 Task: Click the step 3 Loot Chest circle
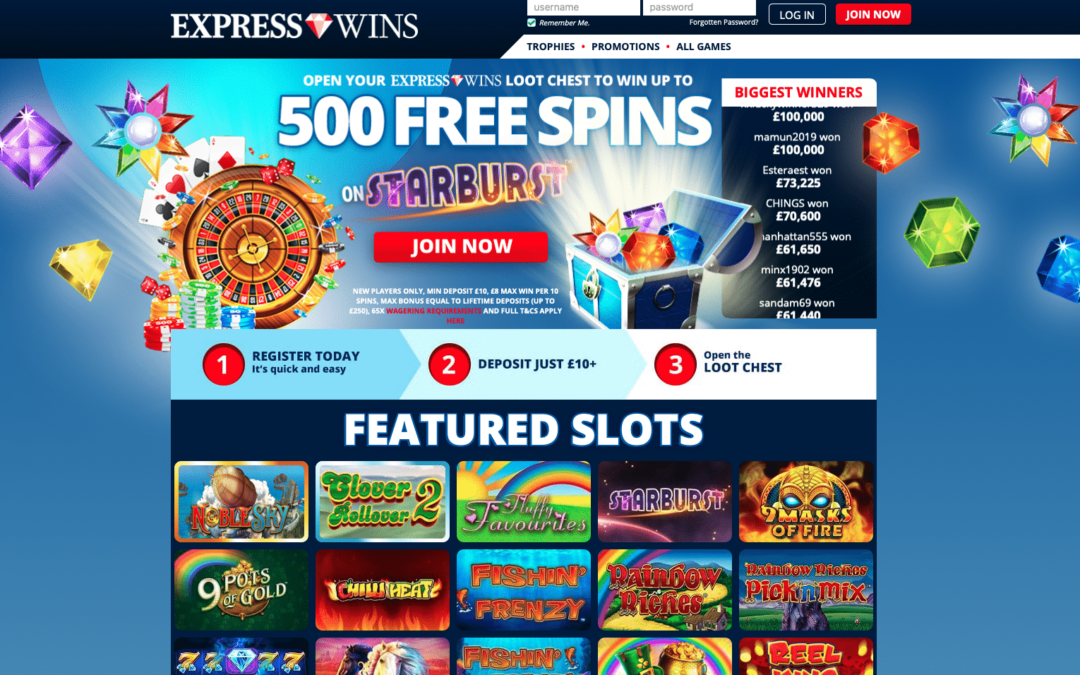click(675, 364)
